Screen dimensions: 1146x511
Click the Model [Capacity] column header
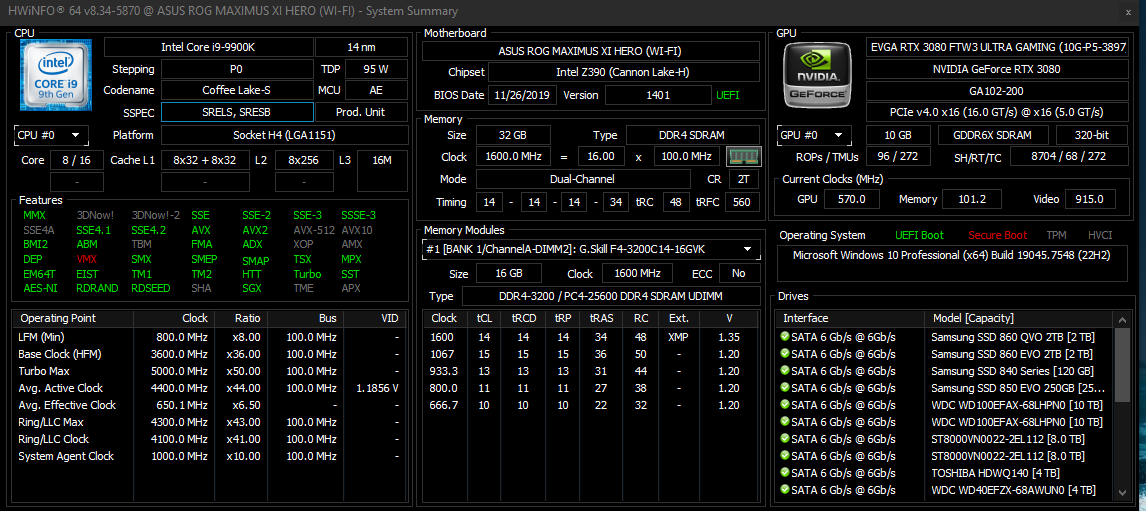(x=1019, y=319)
